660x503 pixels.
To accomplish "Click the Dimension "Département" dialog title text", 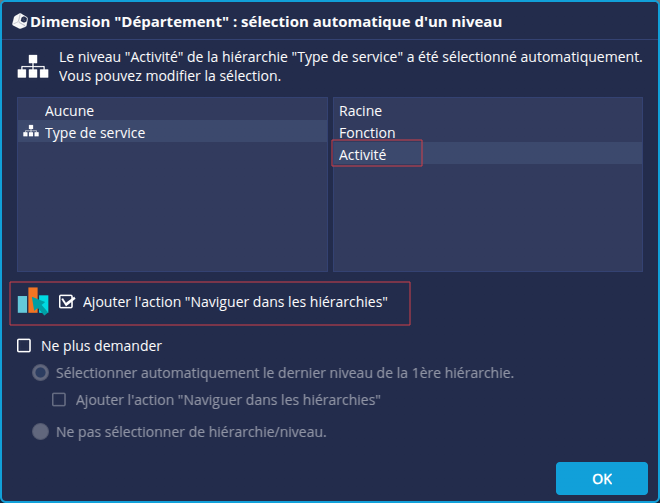I will [x=267, y=21].
